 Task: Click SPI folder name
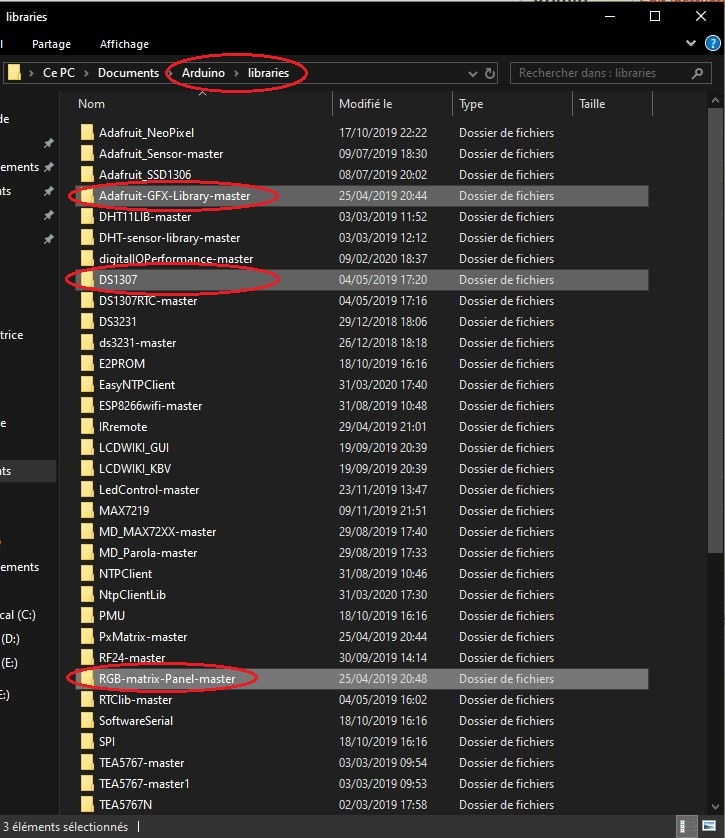click(x=107, y=741)
